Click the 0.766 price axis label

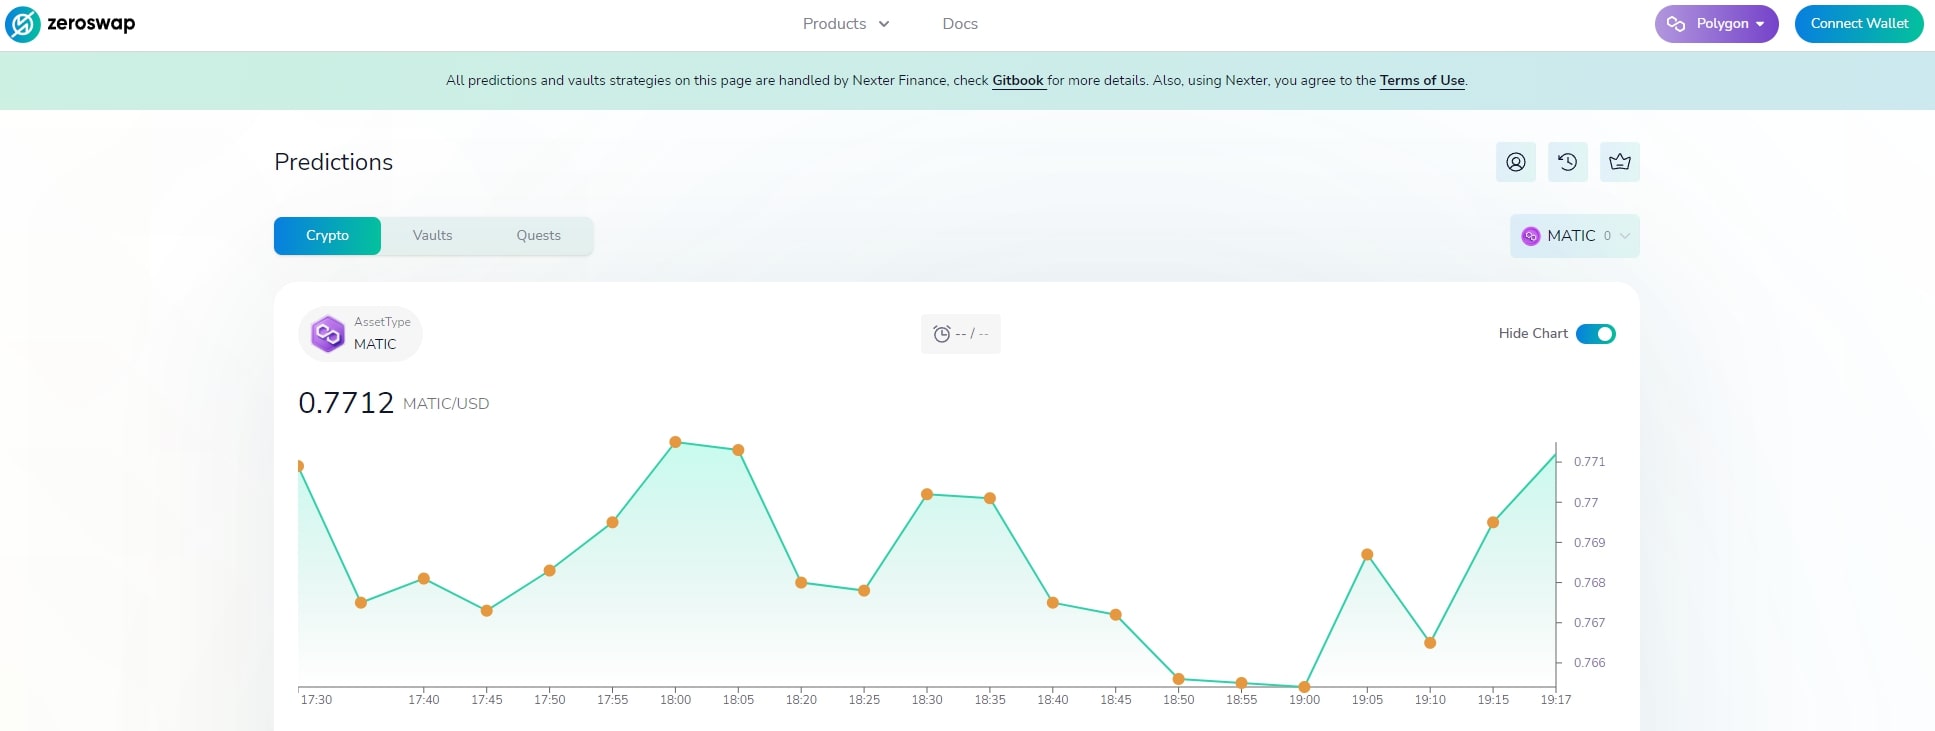point(1589,663)
